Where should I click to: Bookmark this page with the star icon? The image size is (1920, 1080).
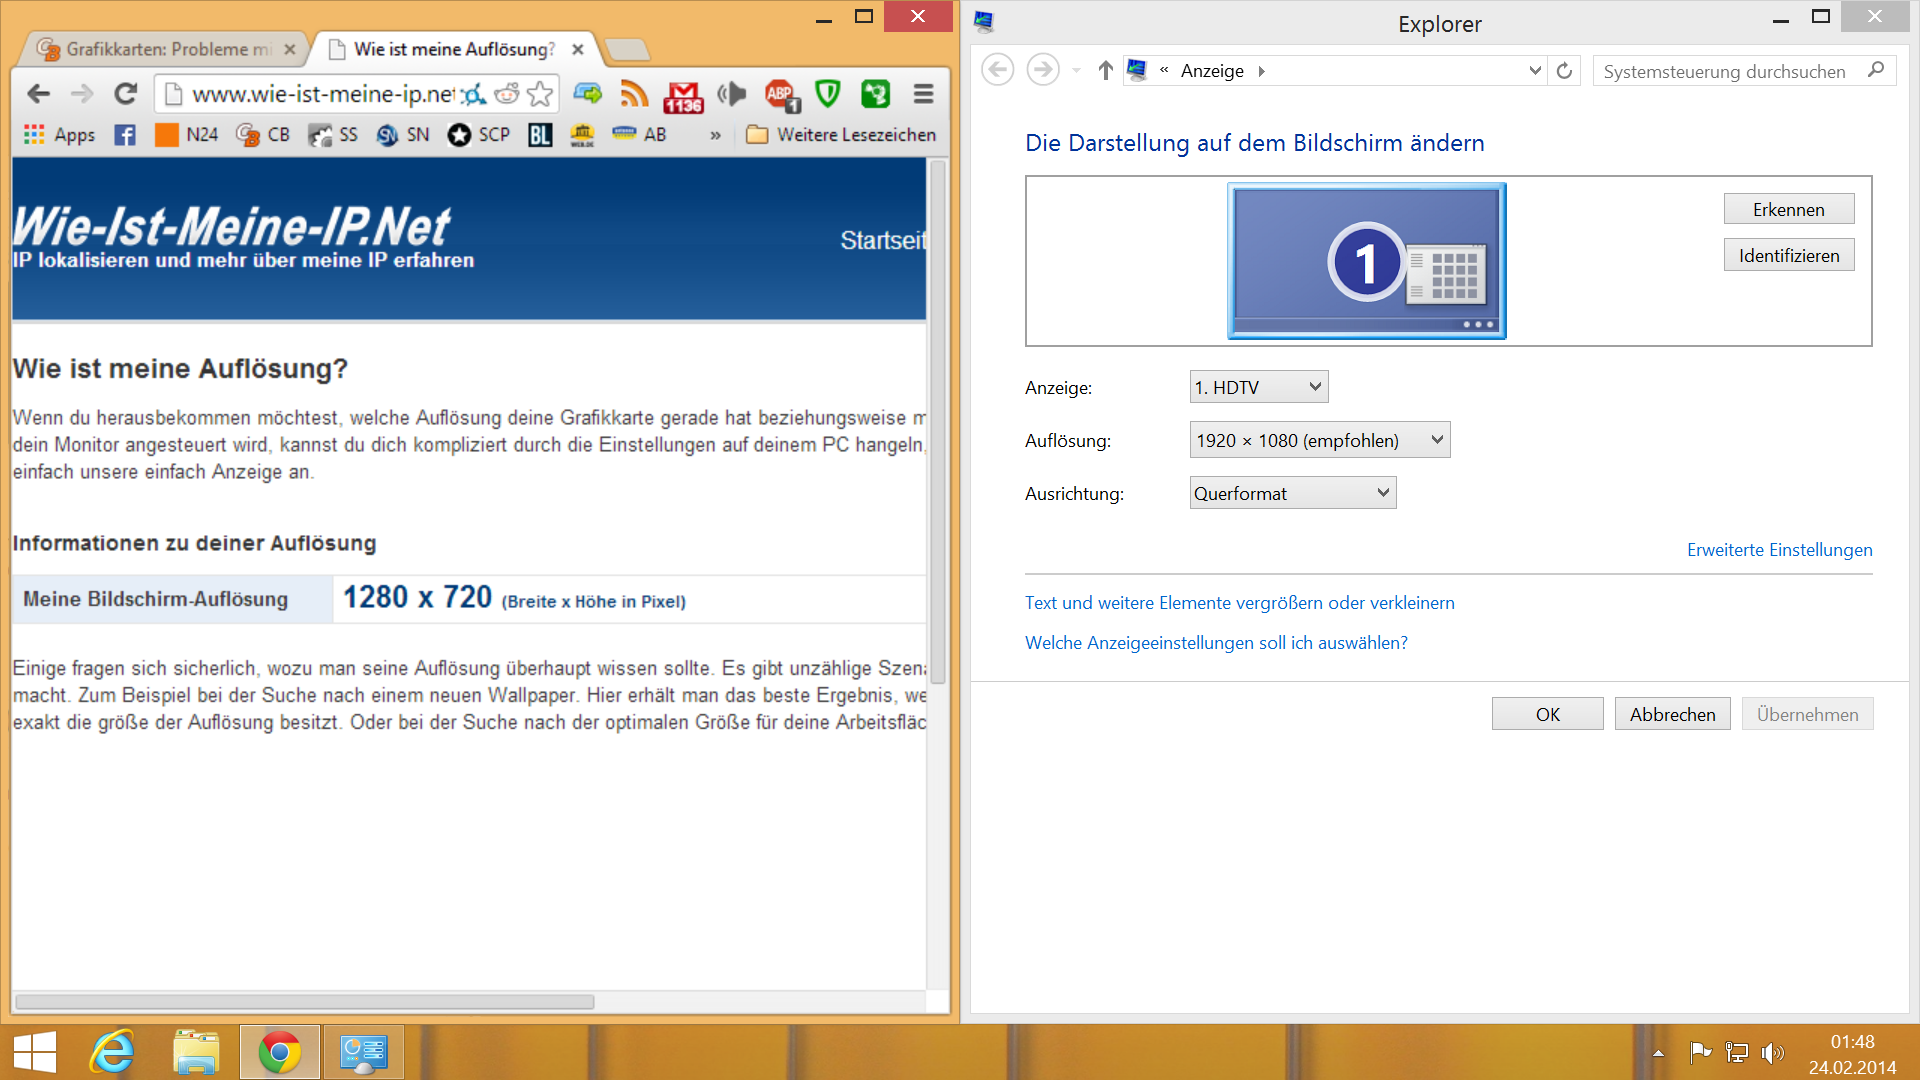click(x=540, y=94)
